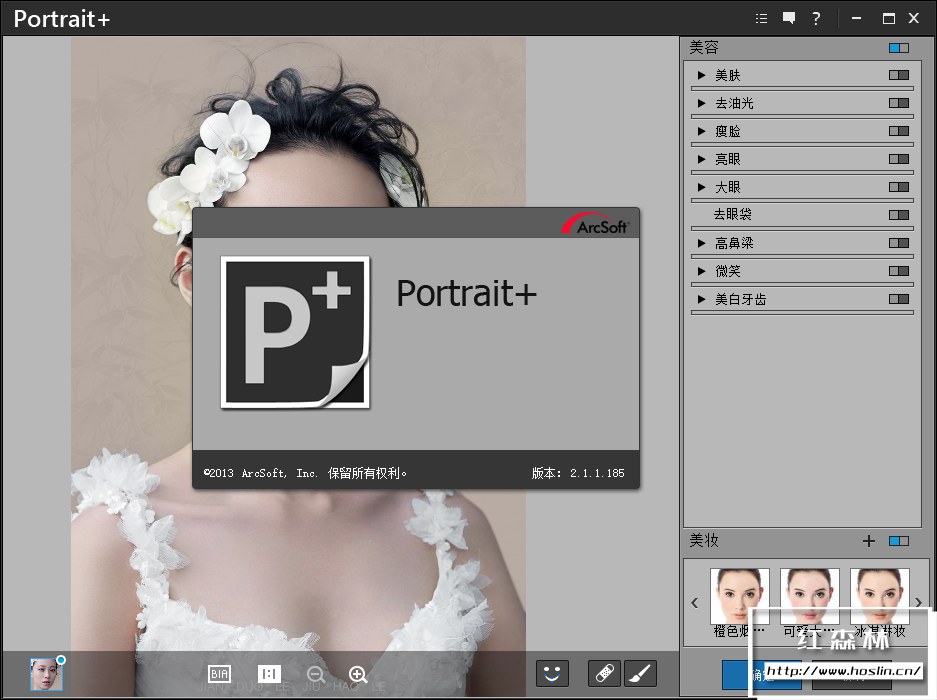Click the ArcSoft logo in the about dialog

[595, 224]
